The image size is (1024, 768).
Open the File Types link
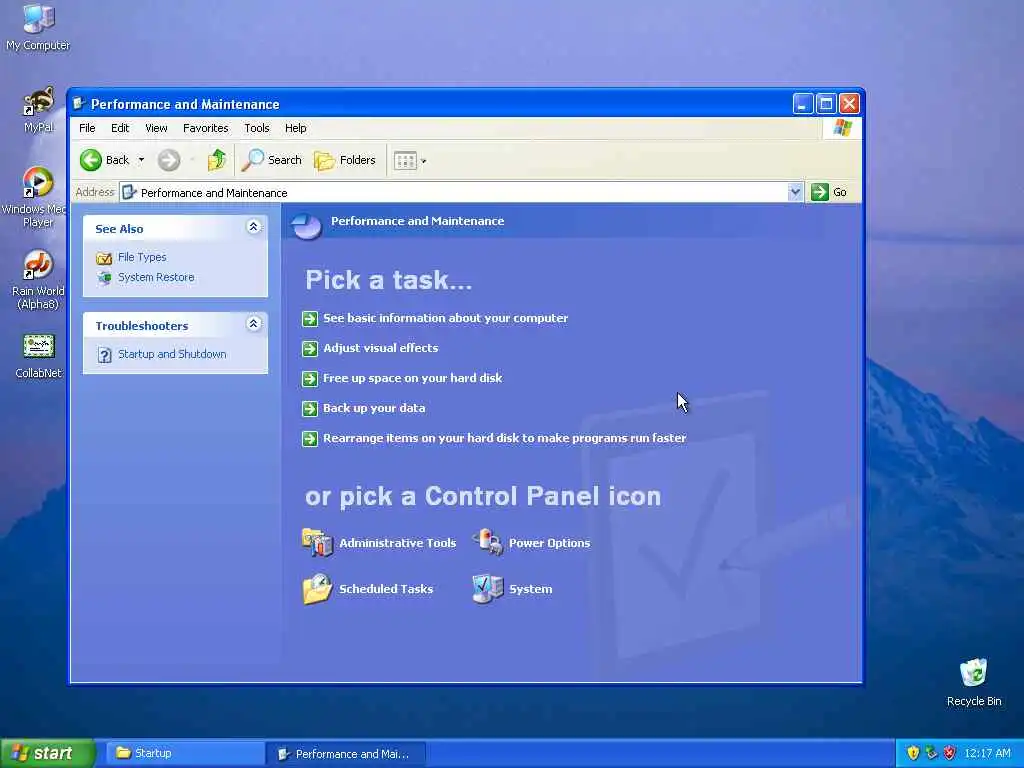142,257
